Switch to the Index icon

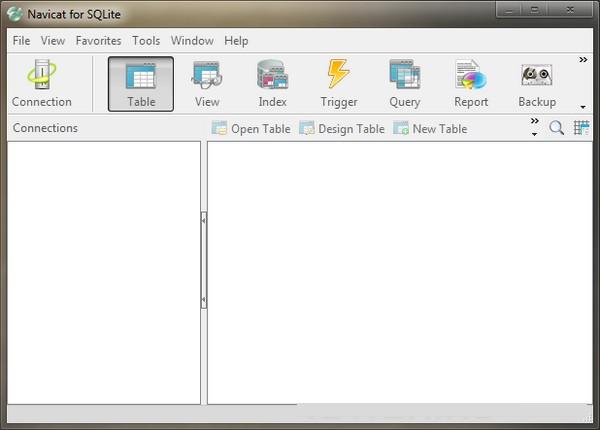(272, 83)
